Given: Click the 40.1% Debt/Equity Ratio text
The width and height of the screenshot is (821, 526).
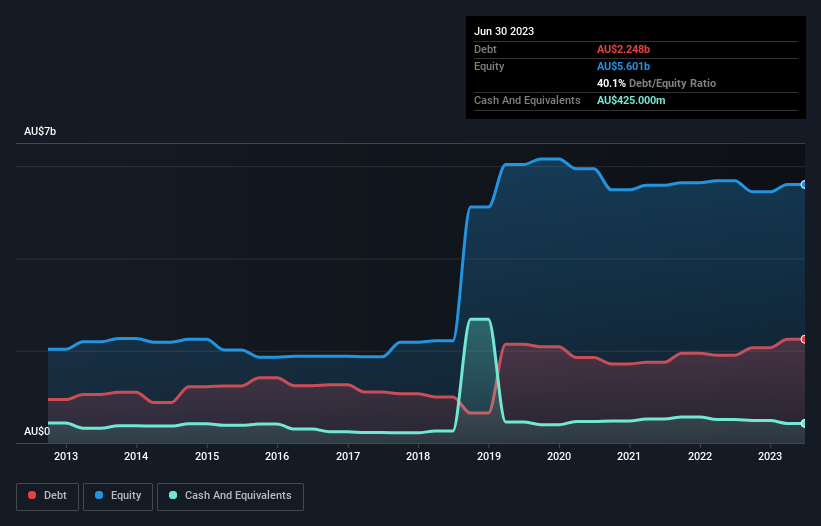Looking at the screenshot, I should (656, 83).
